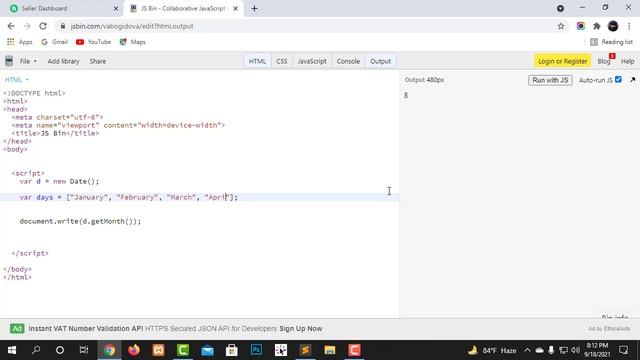Viewport: 640px width, 360px height.
Task: Open the Blog link
Action: click(x=604, y=61)
